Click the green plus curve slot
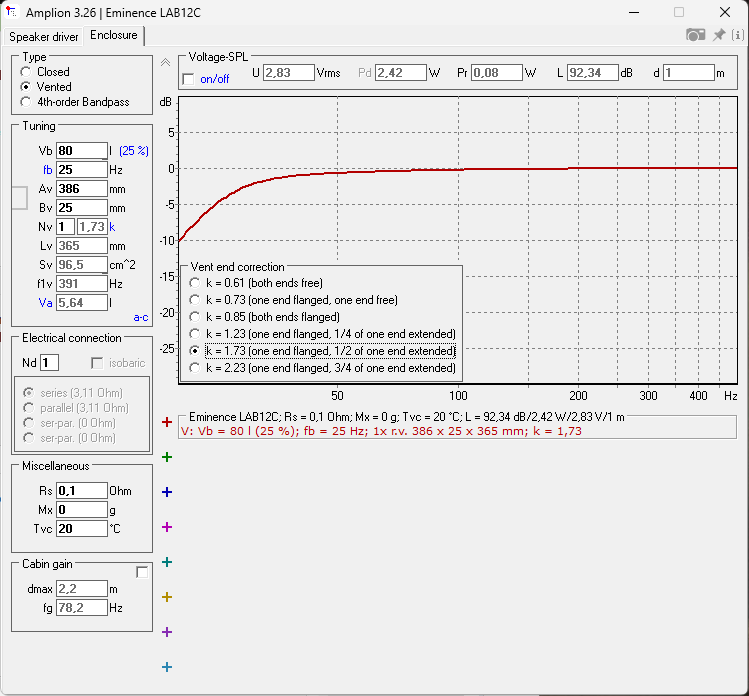Image resolution: width=749 pixels, height=696 pixels. click(x=167, y=457)
